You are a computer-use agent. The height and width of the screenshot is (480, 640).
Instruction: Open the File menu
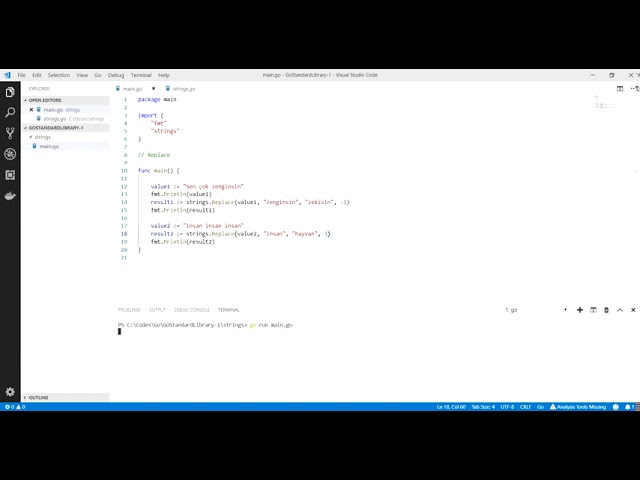tap(21, 75)
